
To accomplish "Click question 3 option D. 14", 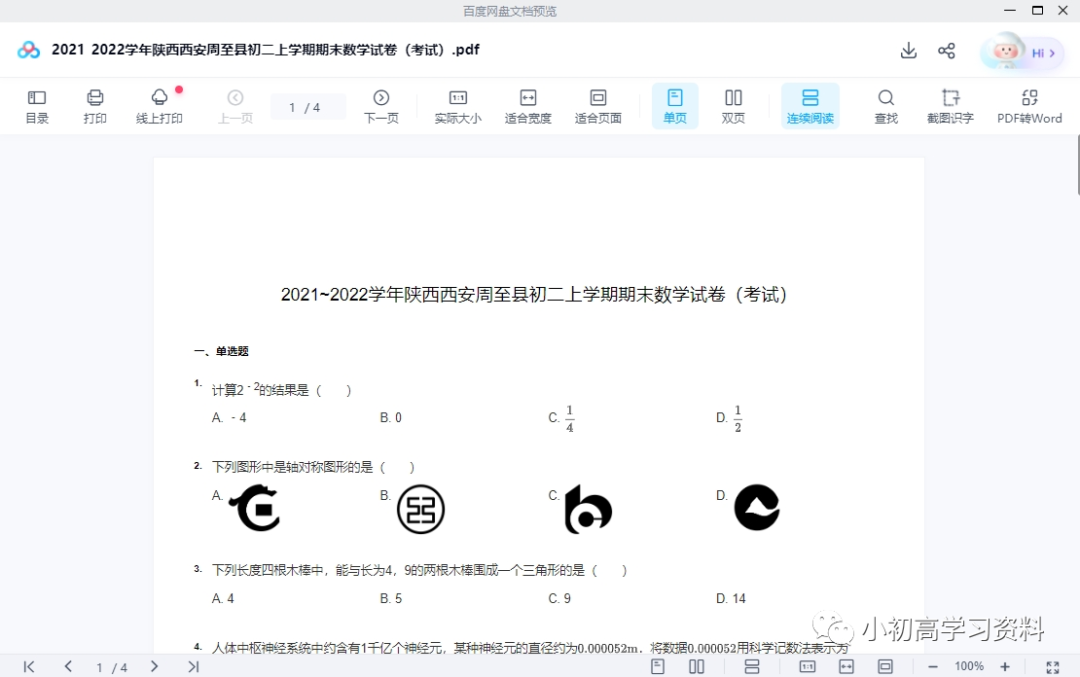I will [731, 598].
